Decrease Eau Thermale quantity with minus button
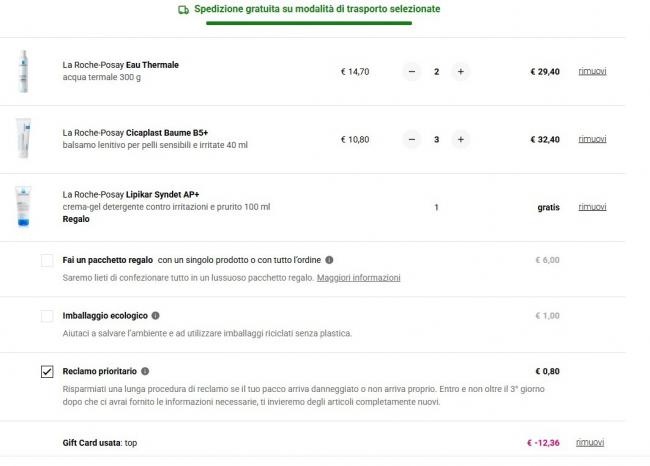 (412, 71)
